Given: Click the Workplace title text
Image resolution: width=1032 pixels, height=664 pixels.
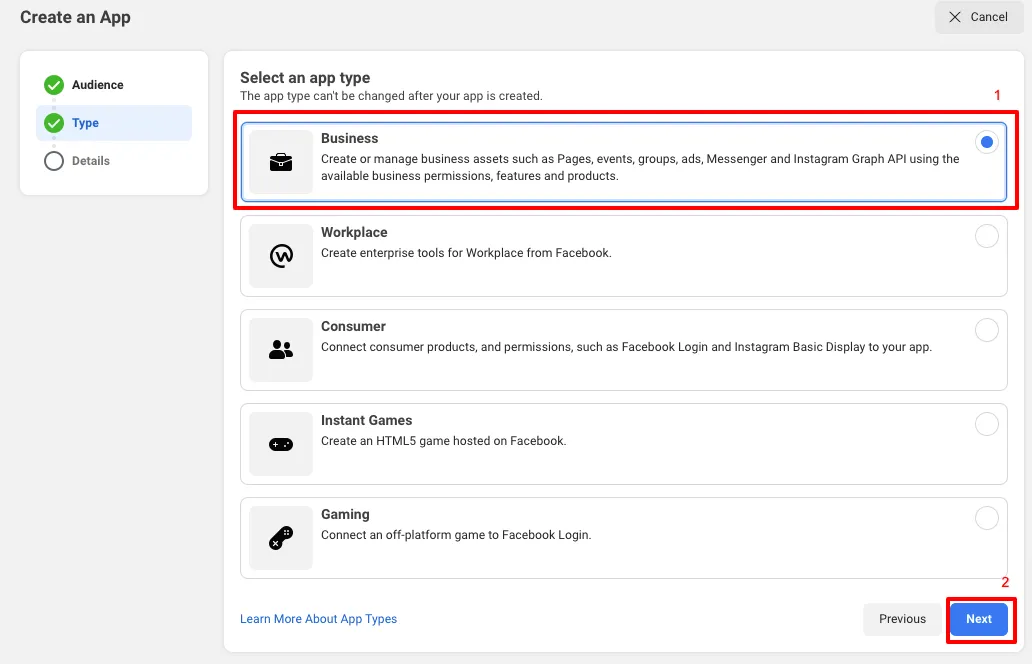Looking at the screenshot, I should (354, 232).
